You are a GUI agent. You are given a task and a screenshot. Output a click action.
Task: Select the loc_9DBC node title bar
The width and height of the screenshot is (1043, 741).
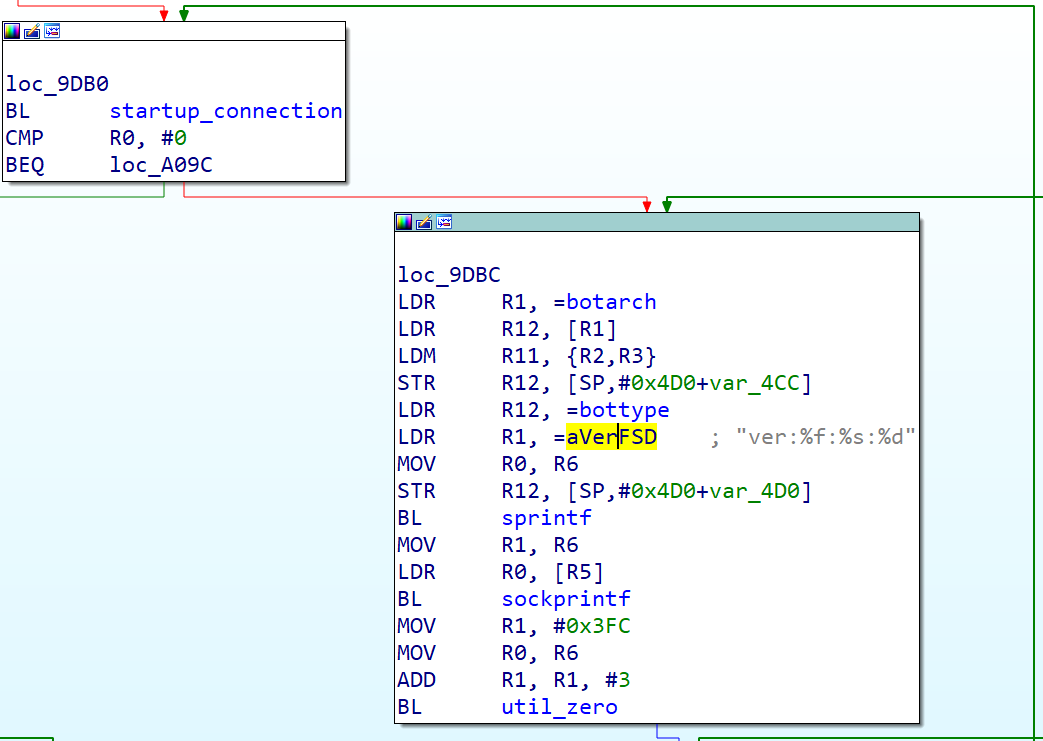[x=657, y=222]
